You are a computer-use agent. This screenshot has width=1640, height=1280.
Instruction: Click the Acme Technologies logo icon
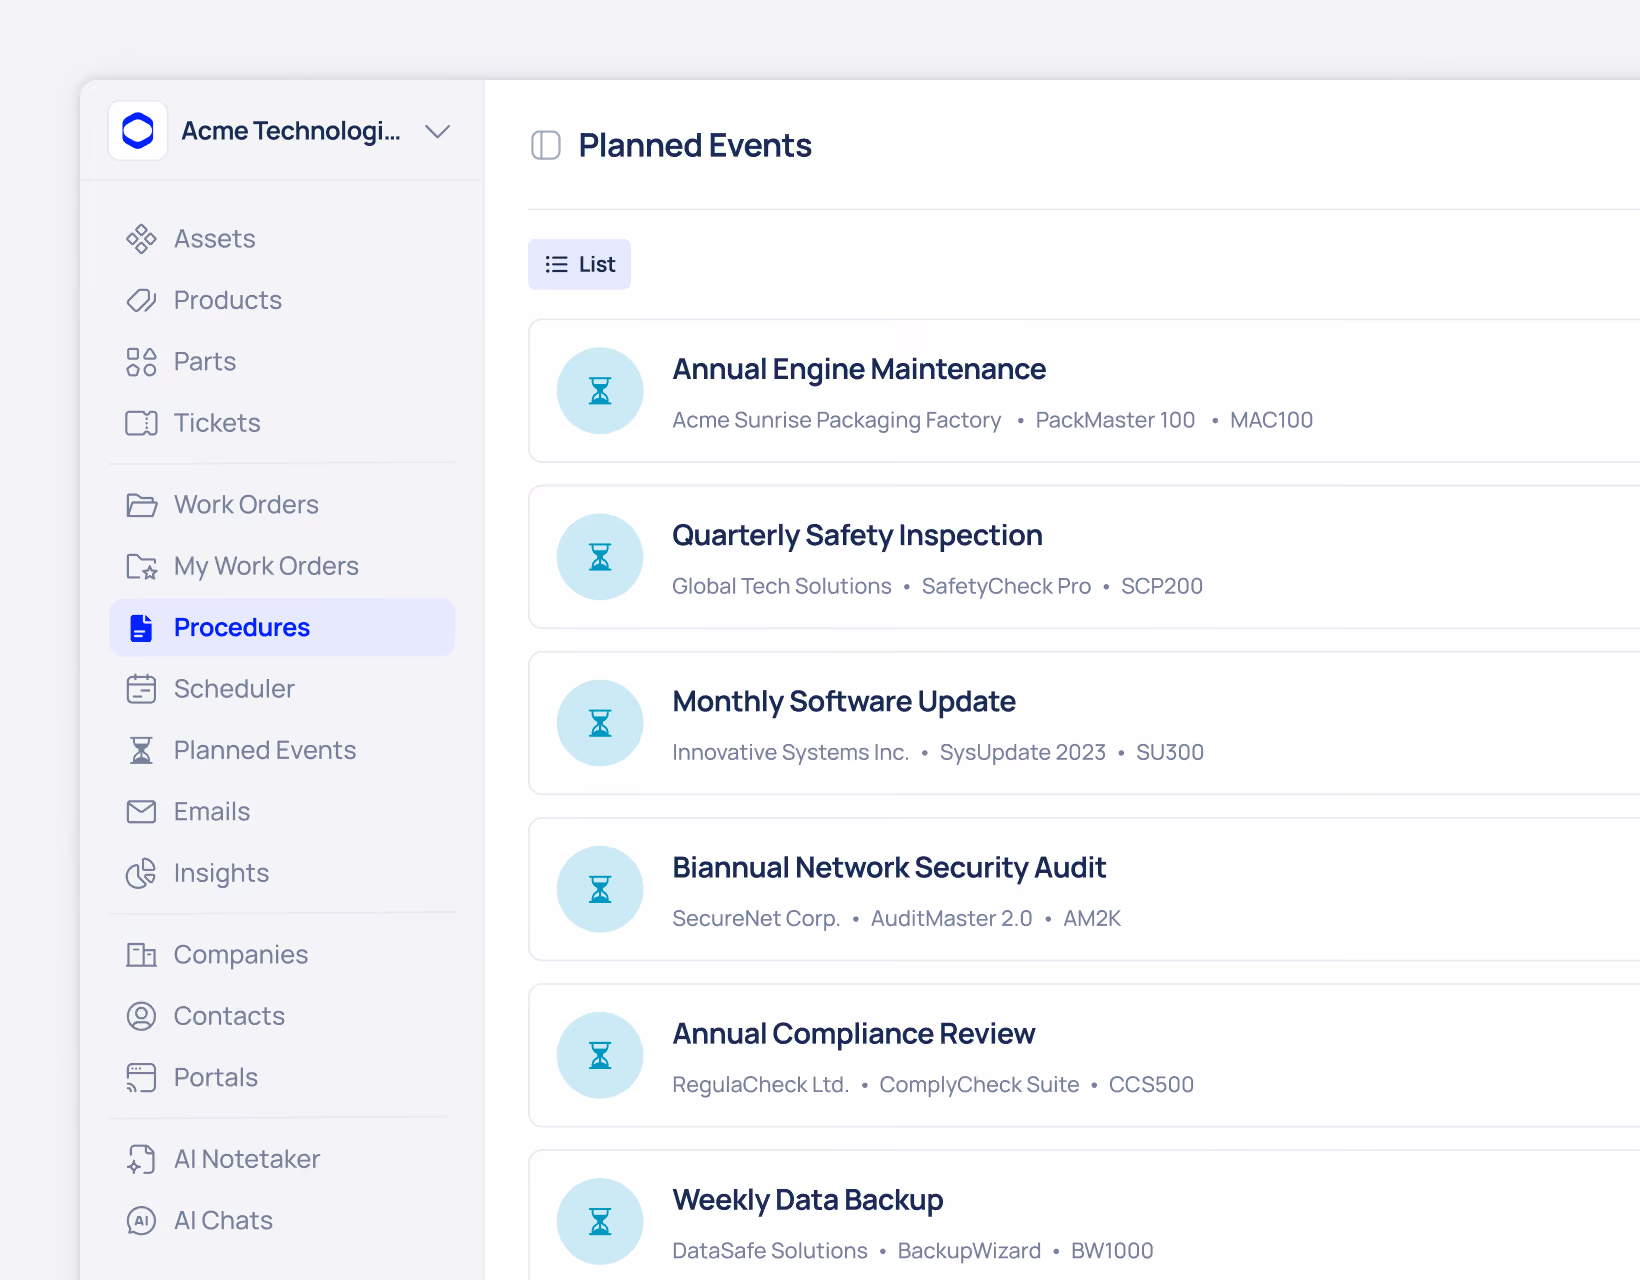138,130
